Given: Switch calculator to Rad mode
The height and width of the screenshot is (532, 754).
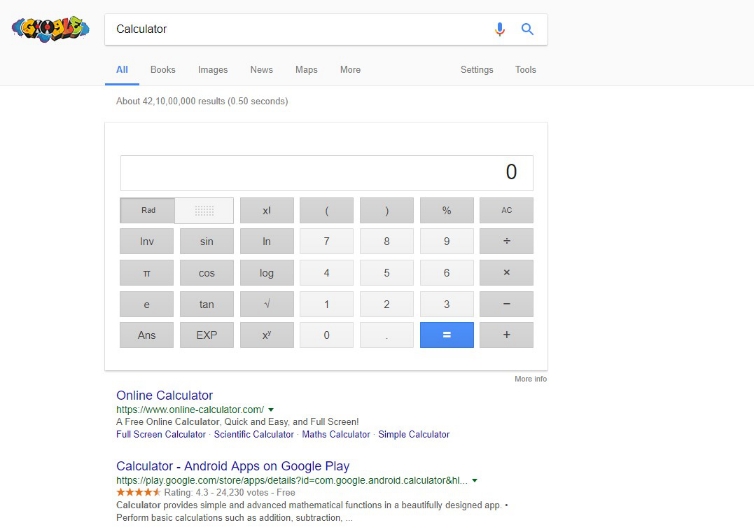Looking at the screenshot, I should click(148, 210).
